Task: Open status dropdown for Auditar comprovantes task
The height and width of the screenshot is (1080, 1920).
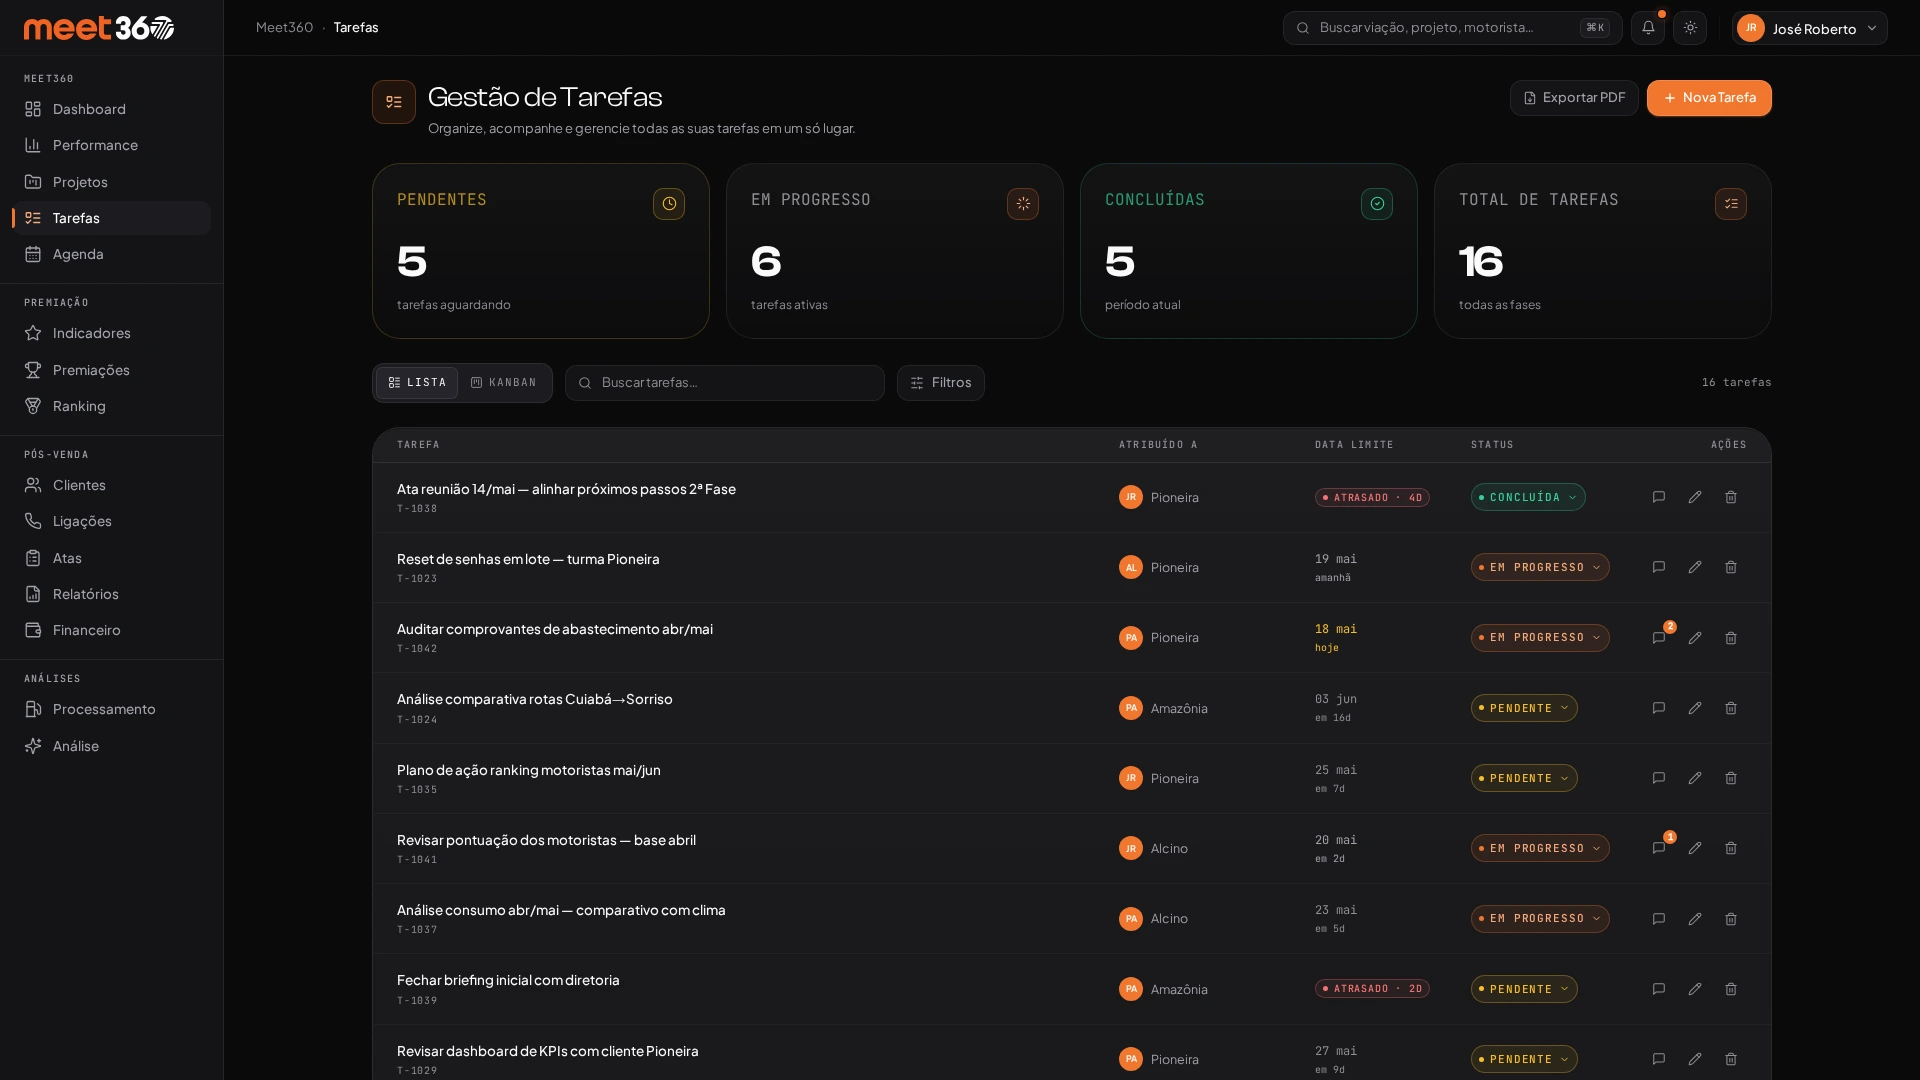Action: pyautogui.click(x=1540, y=638)
